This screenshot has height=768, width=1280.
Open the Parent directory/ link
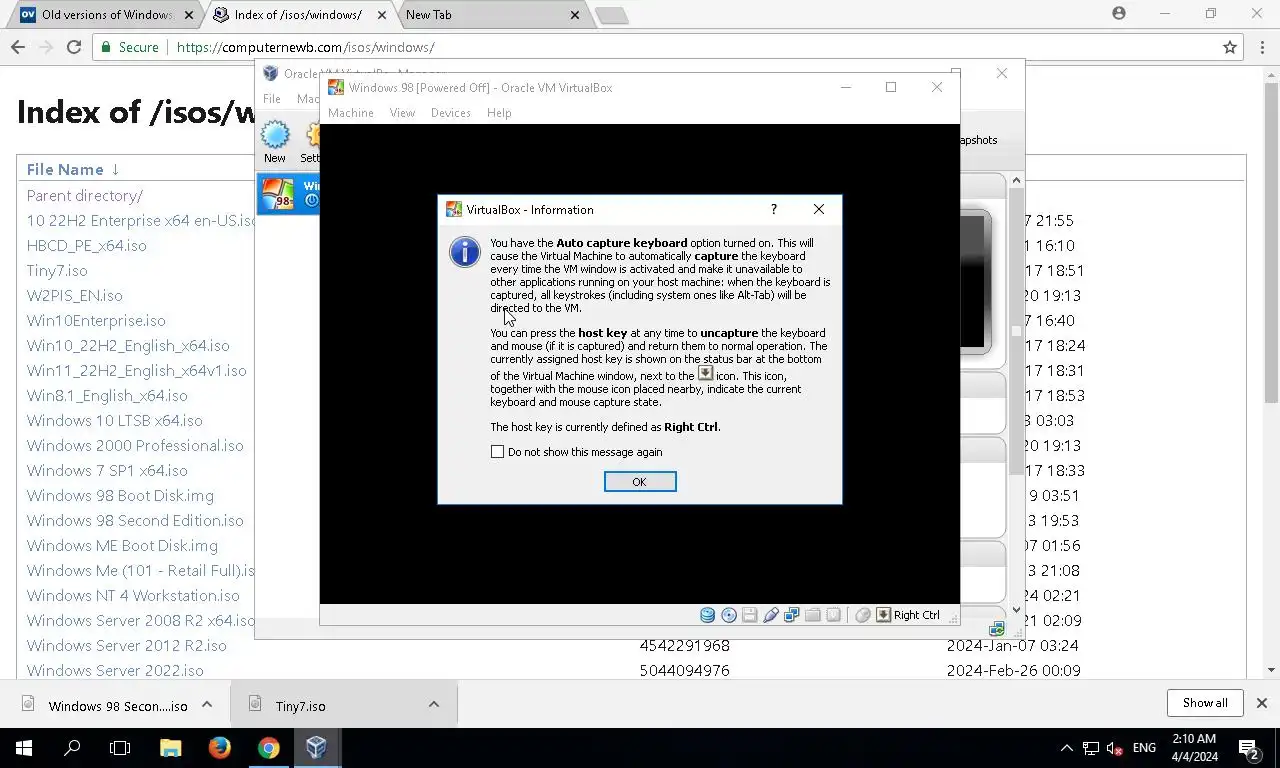click(85, 196)
